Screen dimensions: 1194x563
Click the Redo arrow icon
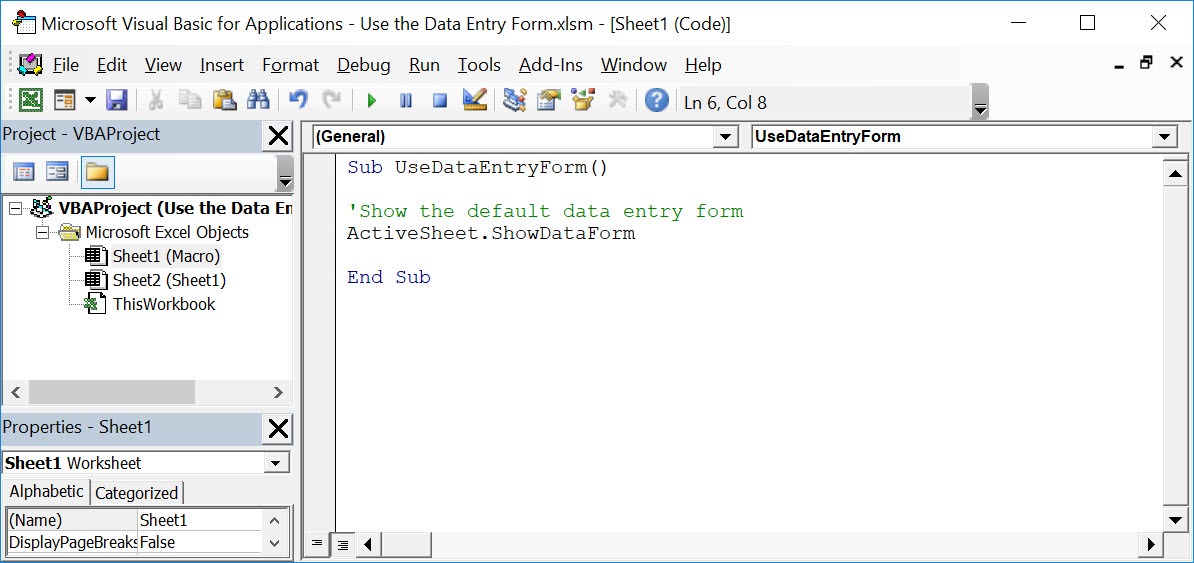[331, 100]
